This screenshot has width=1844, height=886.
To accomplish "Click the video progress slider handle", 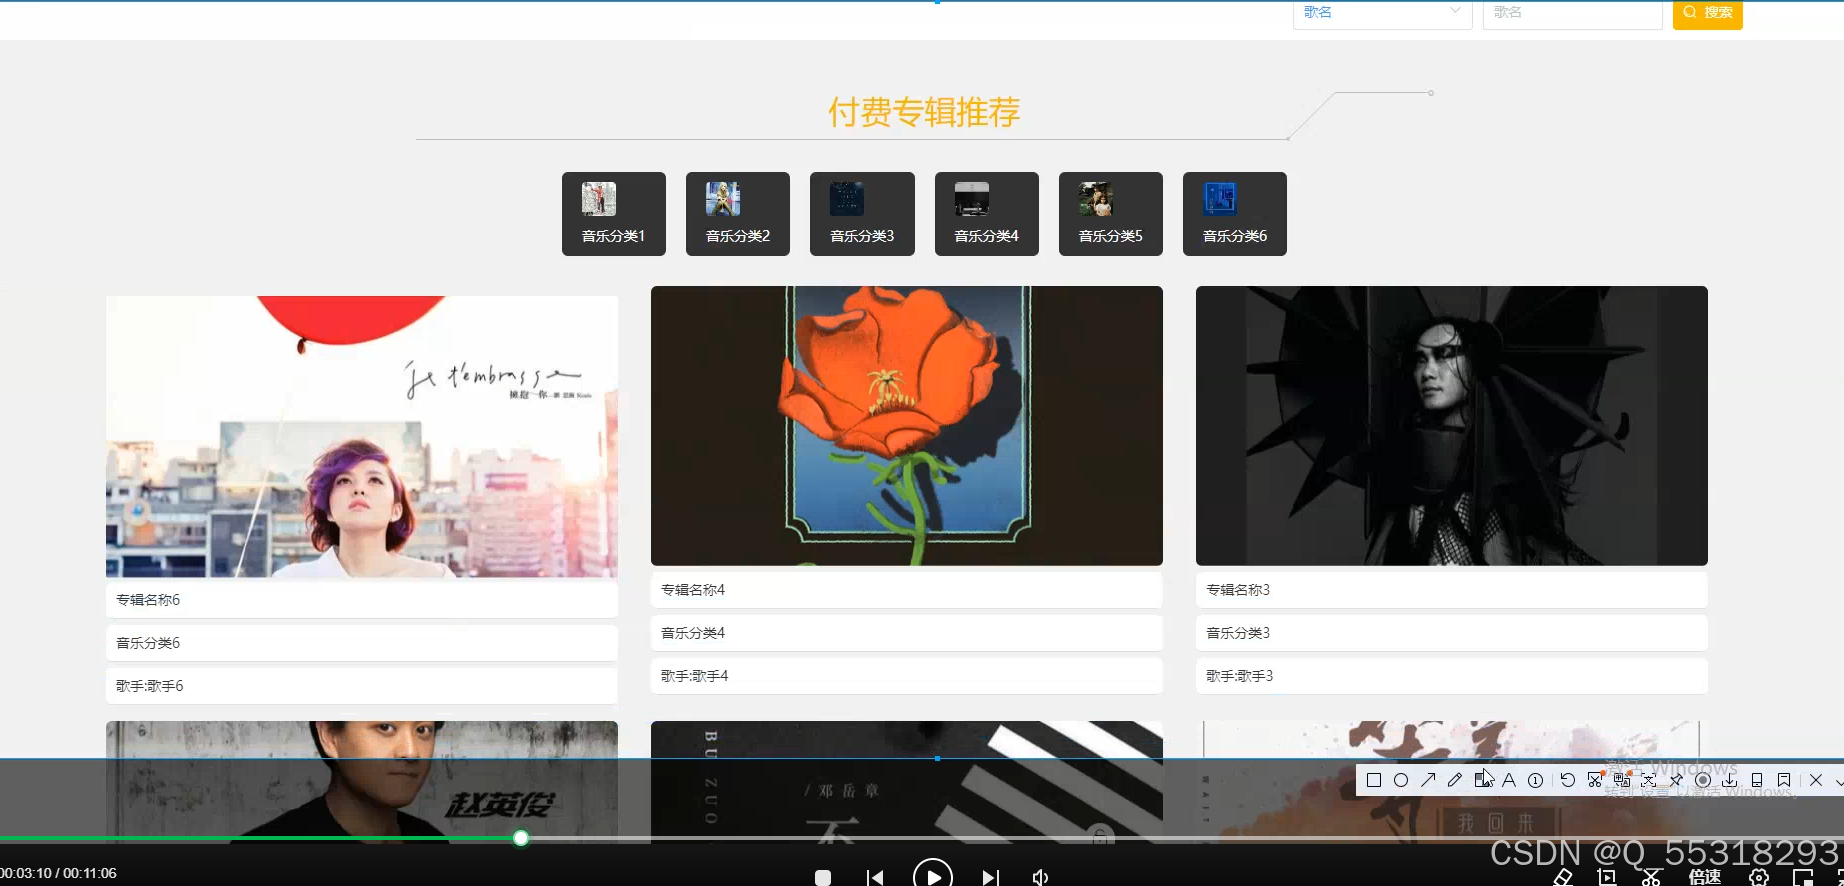I will point(521,838).
